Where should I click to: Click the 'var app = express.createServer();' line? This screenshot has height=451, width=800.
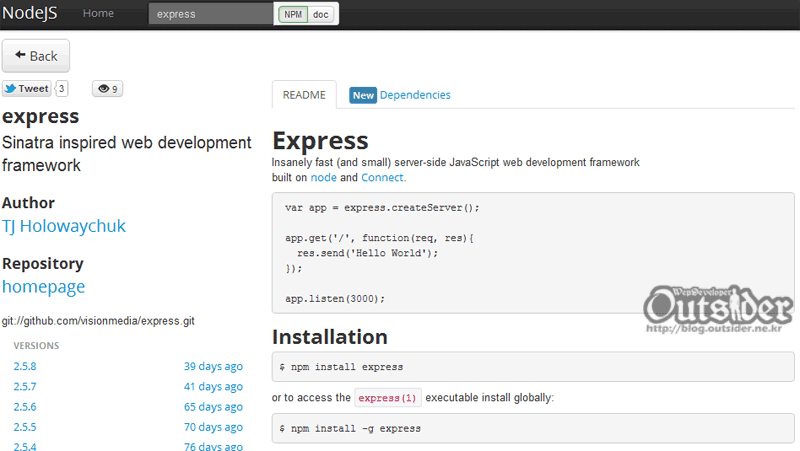click(x=382, y=208)
